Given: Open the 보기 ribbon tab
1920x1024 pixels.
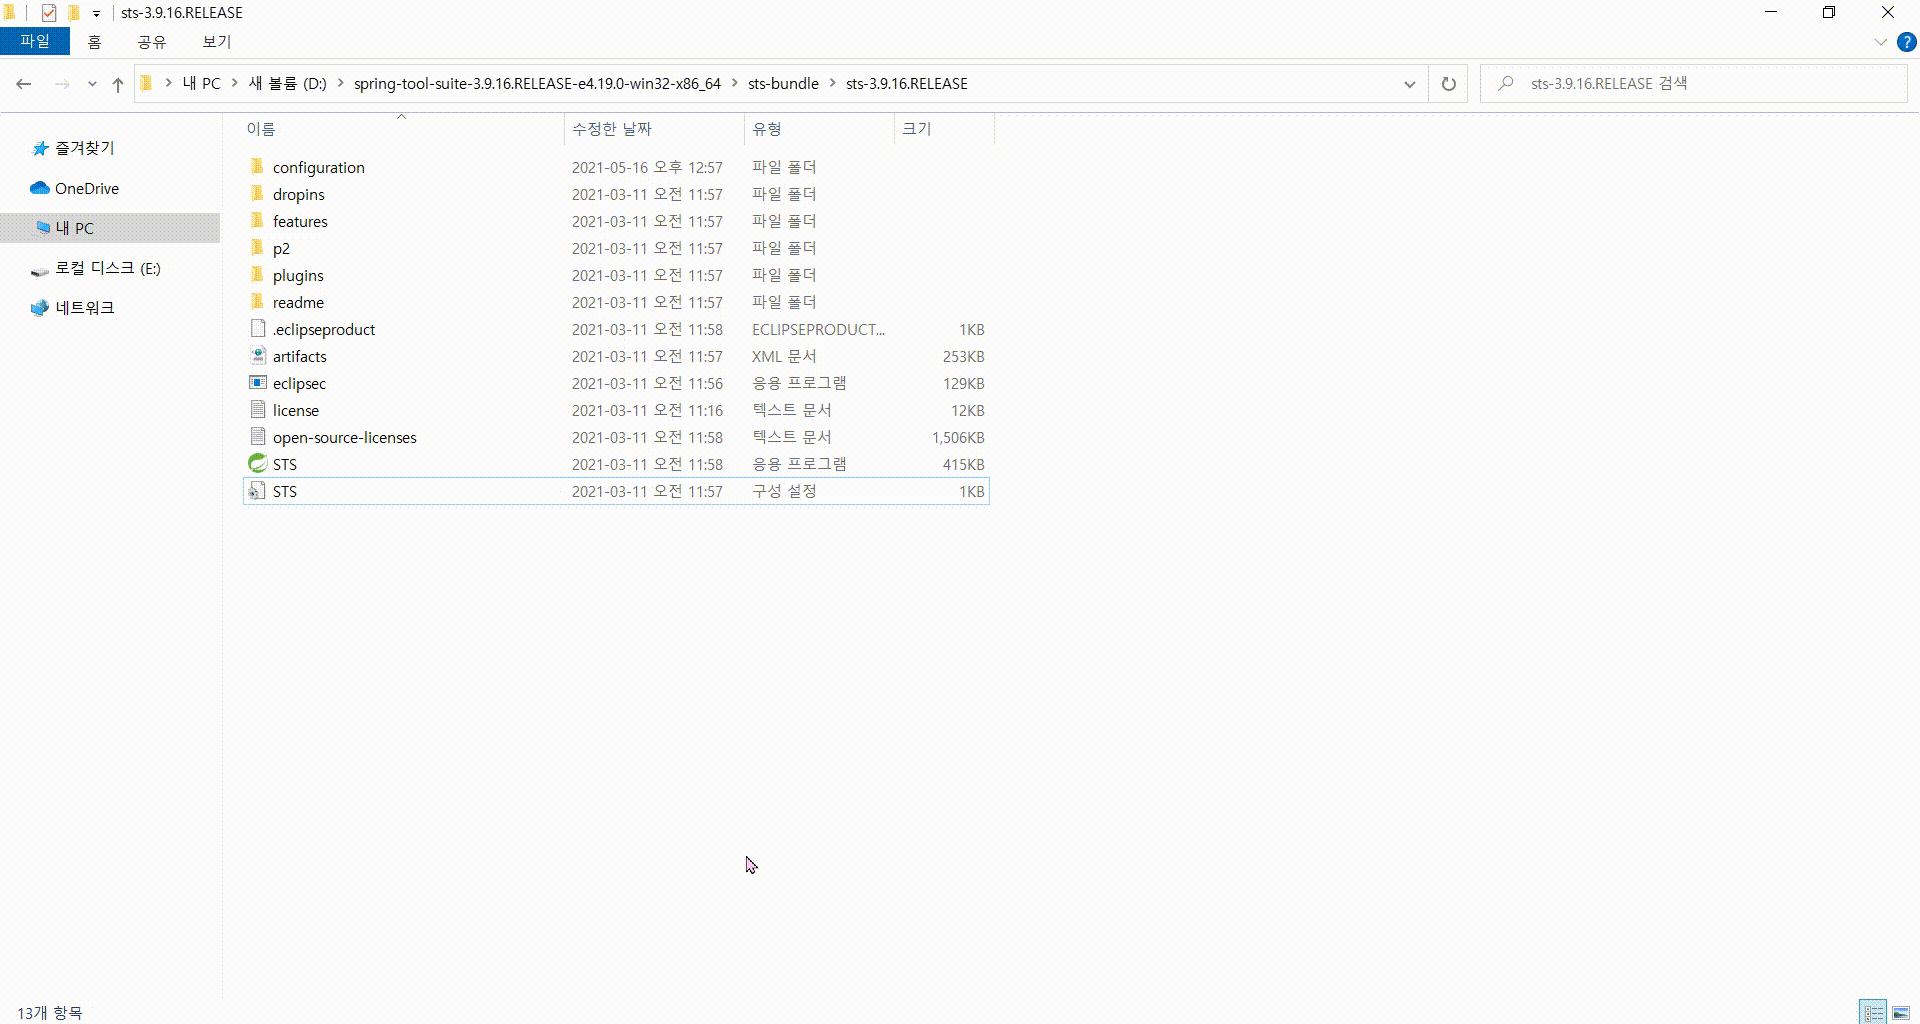Looking at the screenshot, I should coord(217,41).
